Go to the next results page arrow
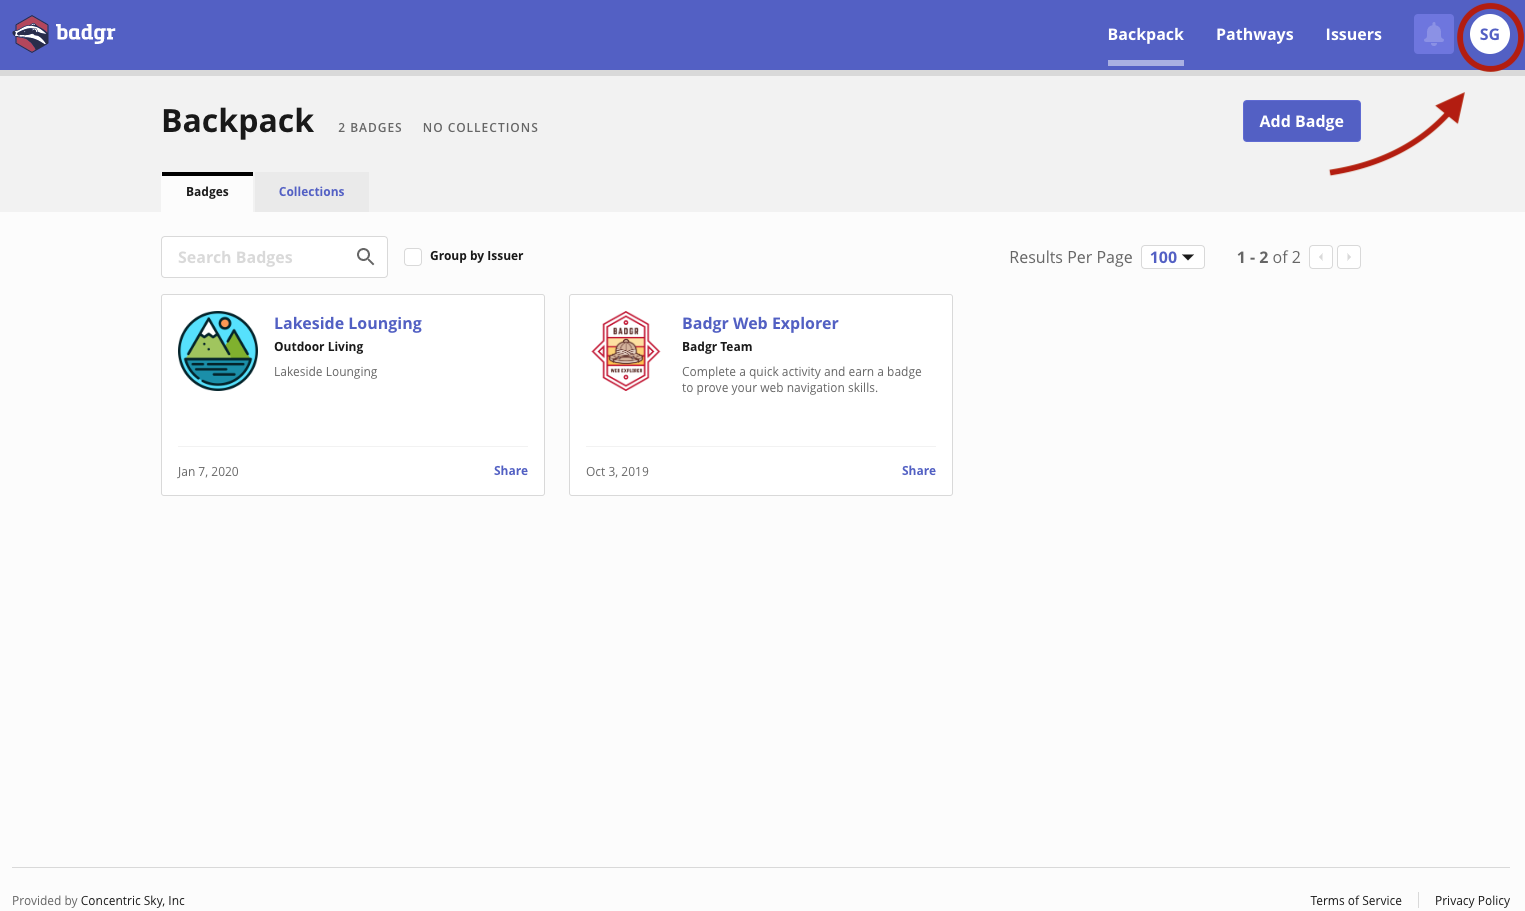Image resolution: width=1525 pixels, height=911 pixels. pos(1349,257)
